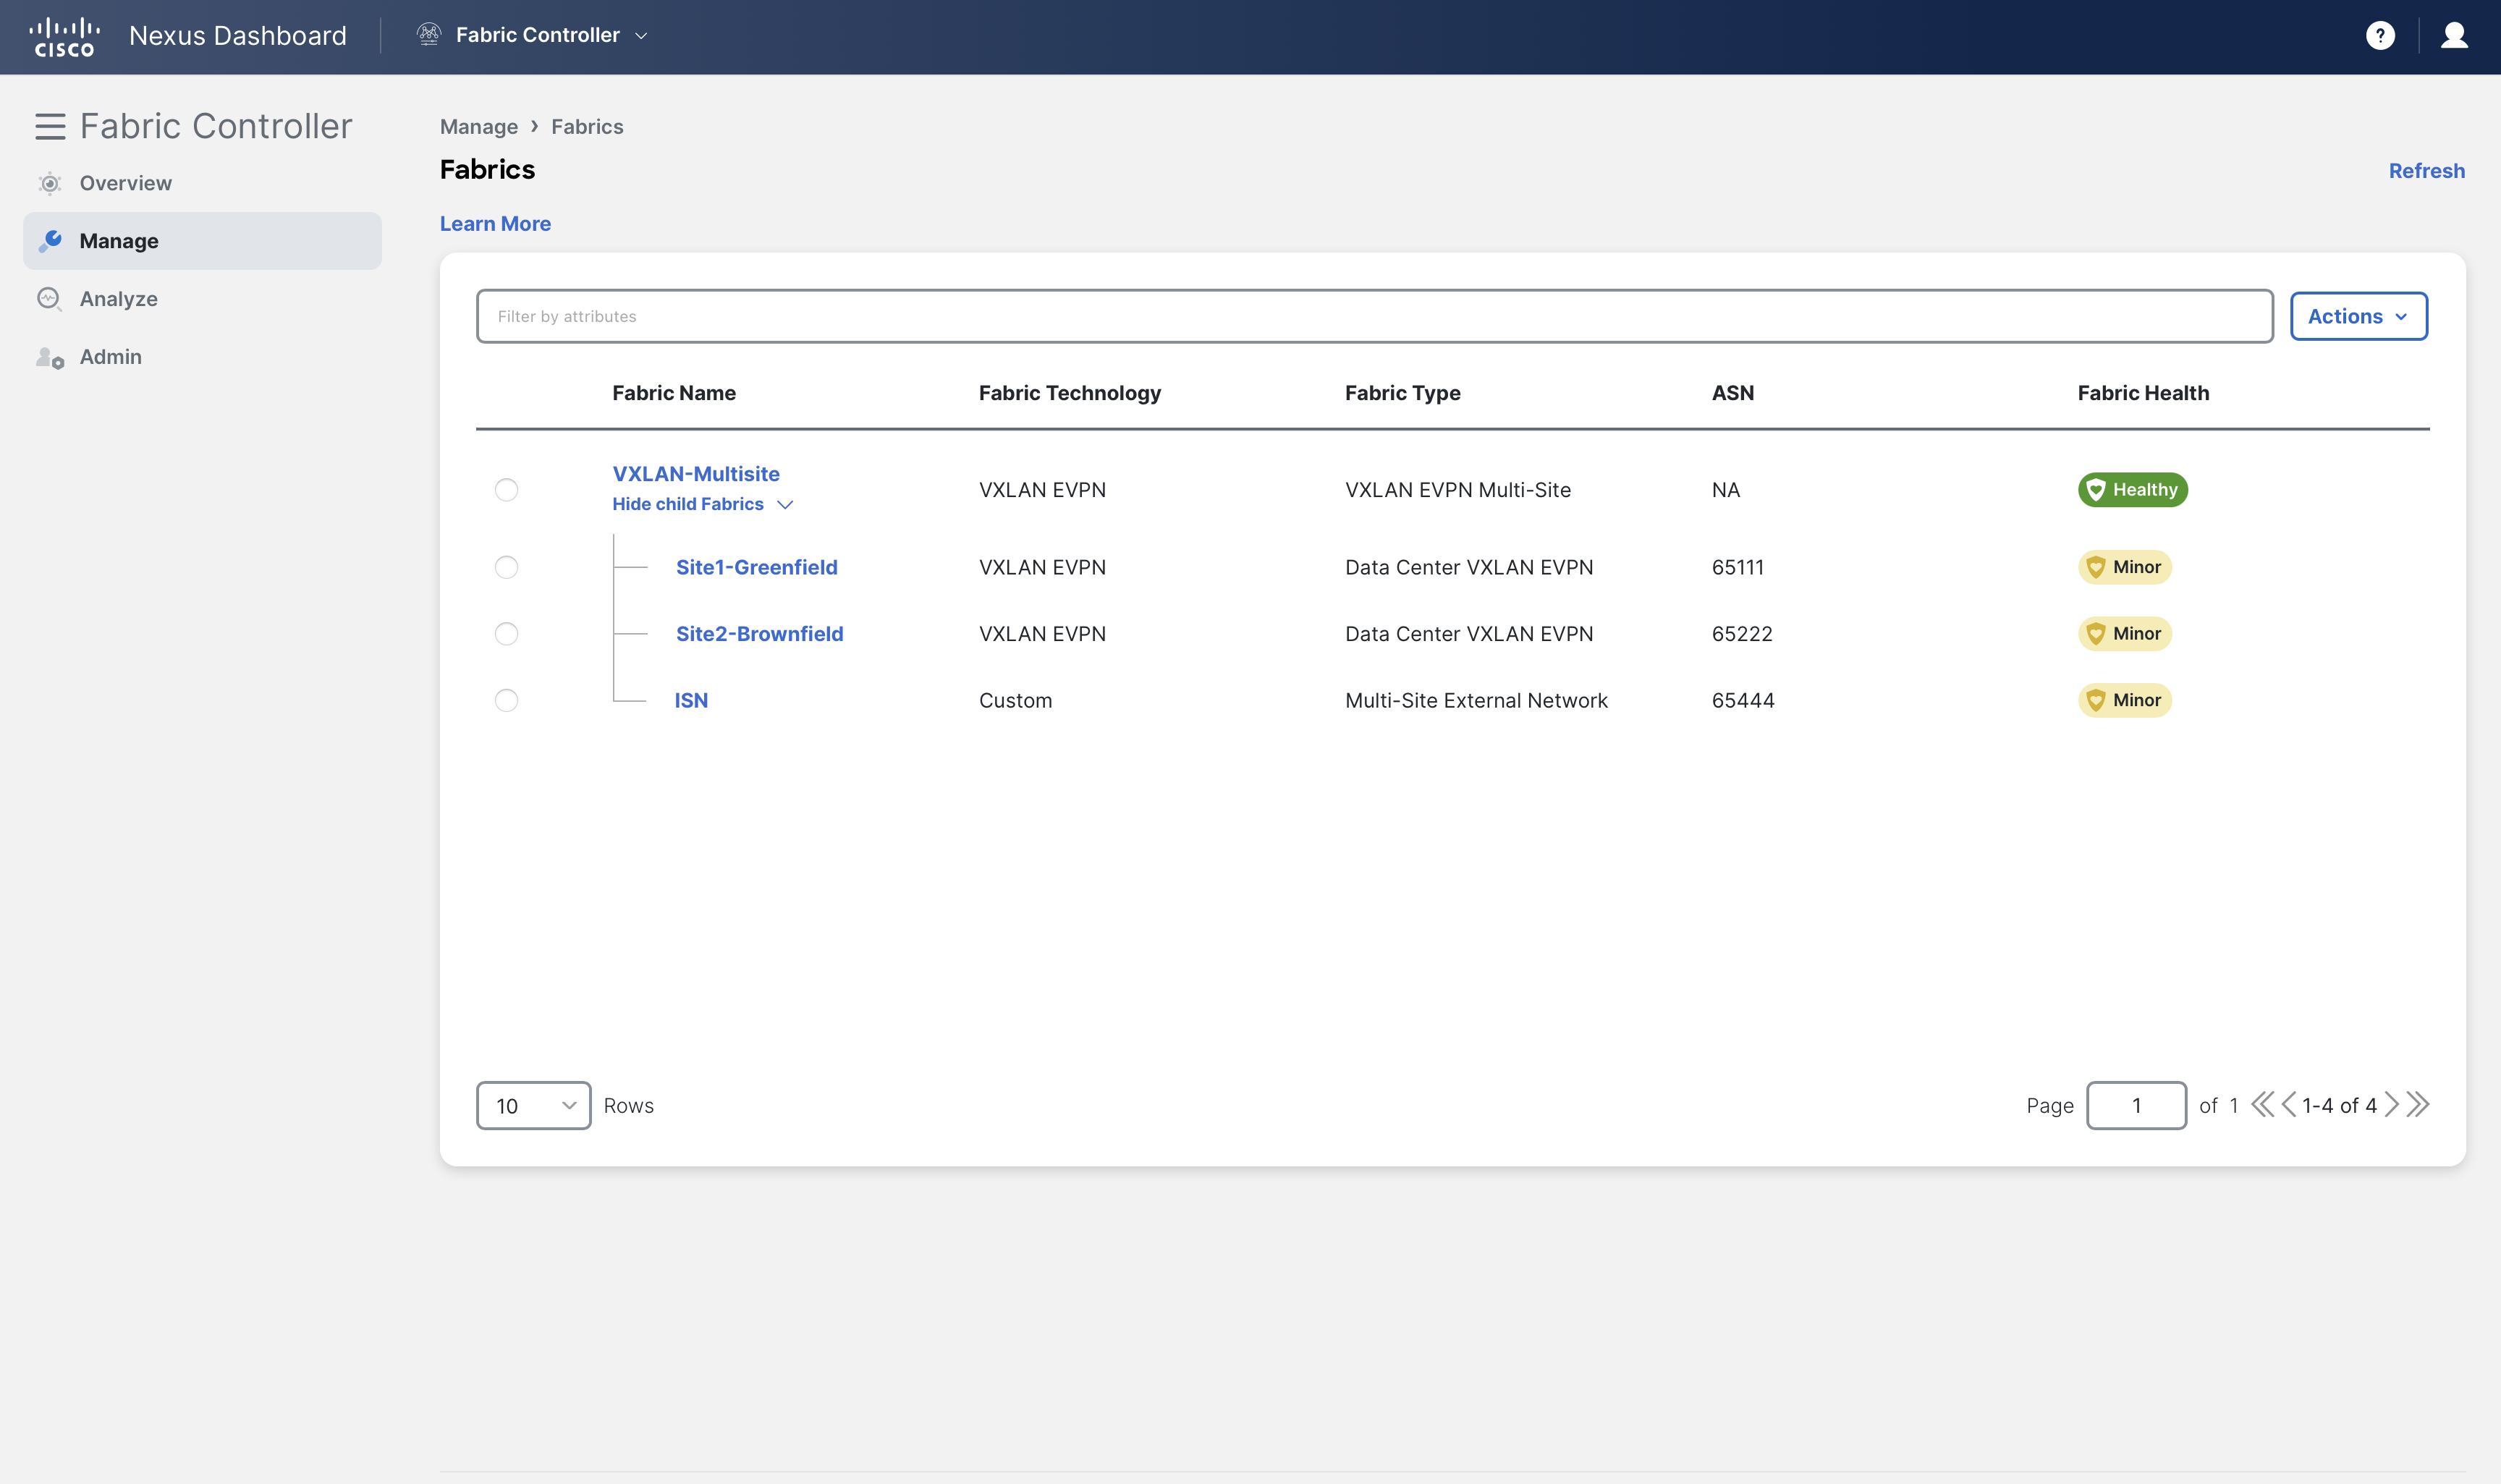Screen dimensions: 2501x1484
Task: Click the Fabric Name column header
Action: (x=674, y=393)
